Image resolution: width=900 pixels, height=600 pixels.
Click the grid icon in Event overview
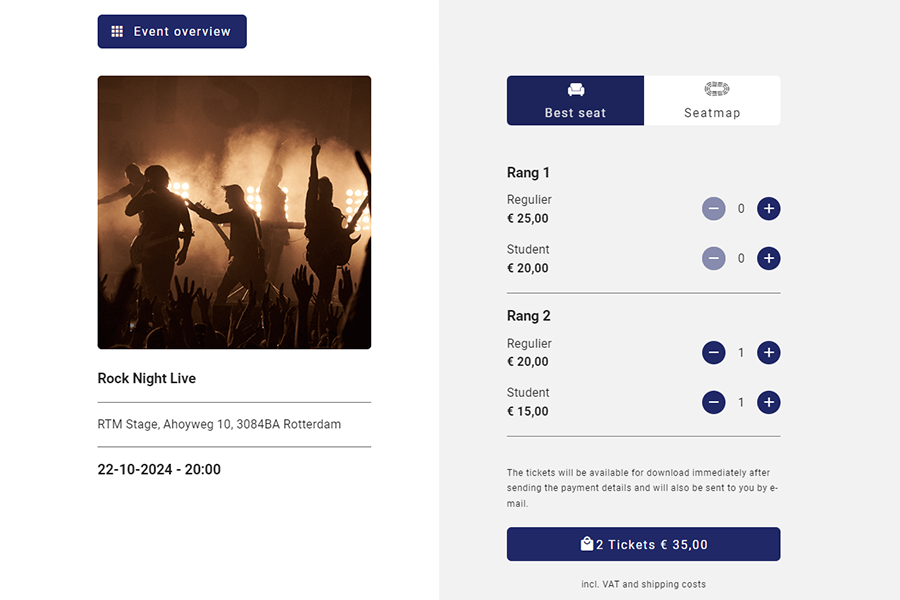[x=117, y=32]
